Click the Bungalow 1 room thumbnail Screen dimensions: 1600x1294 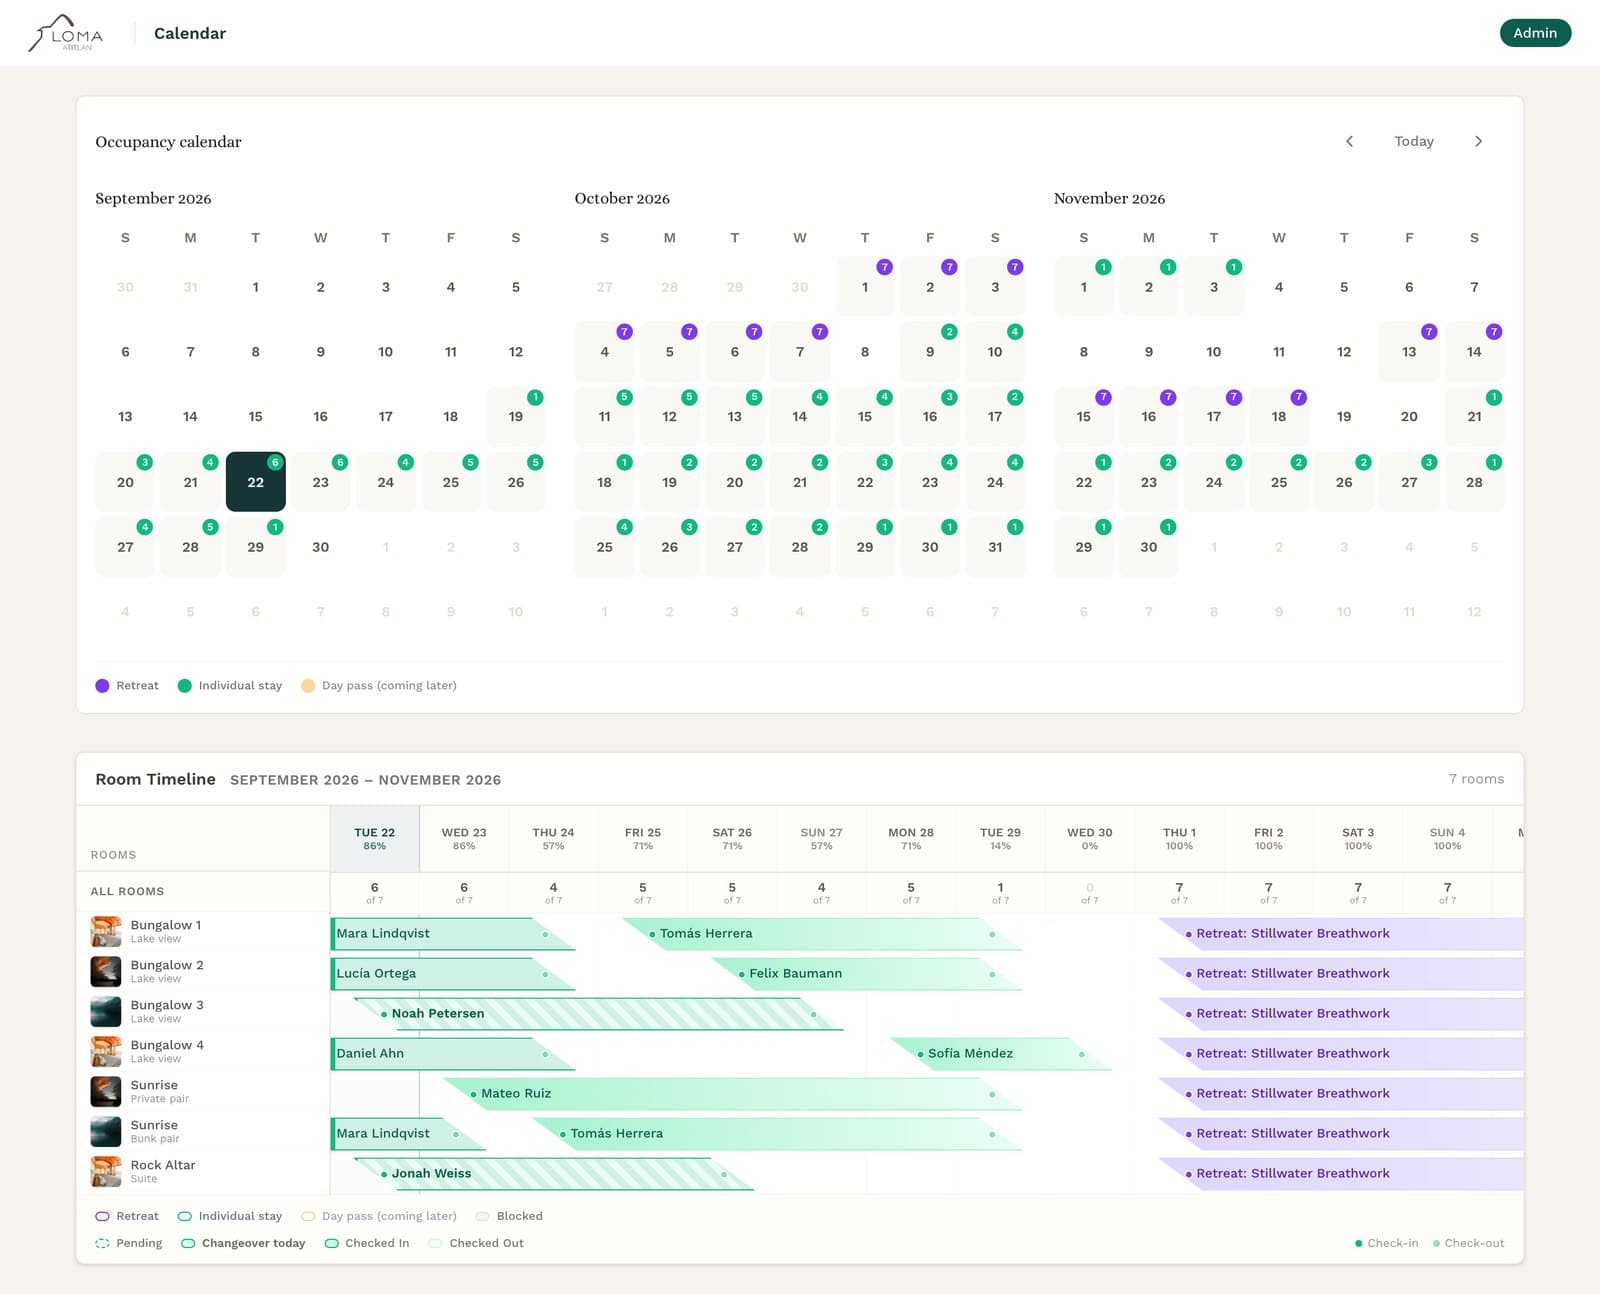point(106,931)
